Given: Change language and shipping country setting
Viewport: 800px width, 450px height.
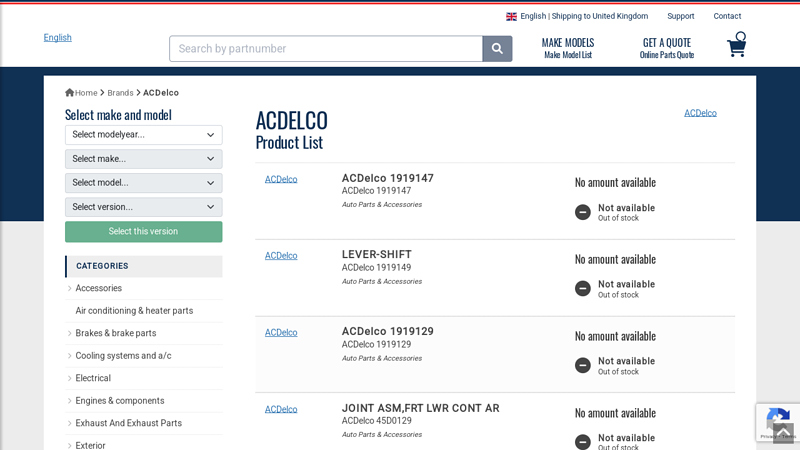Looking at the screenshot, I should [577, 16].
